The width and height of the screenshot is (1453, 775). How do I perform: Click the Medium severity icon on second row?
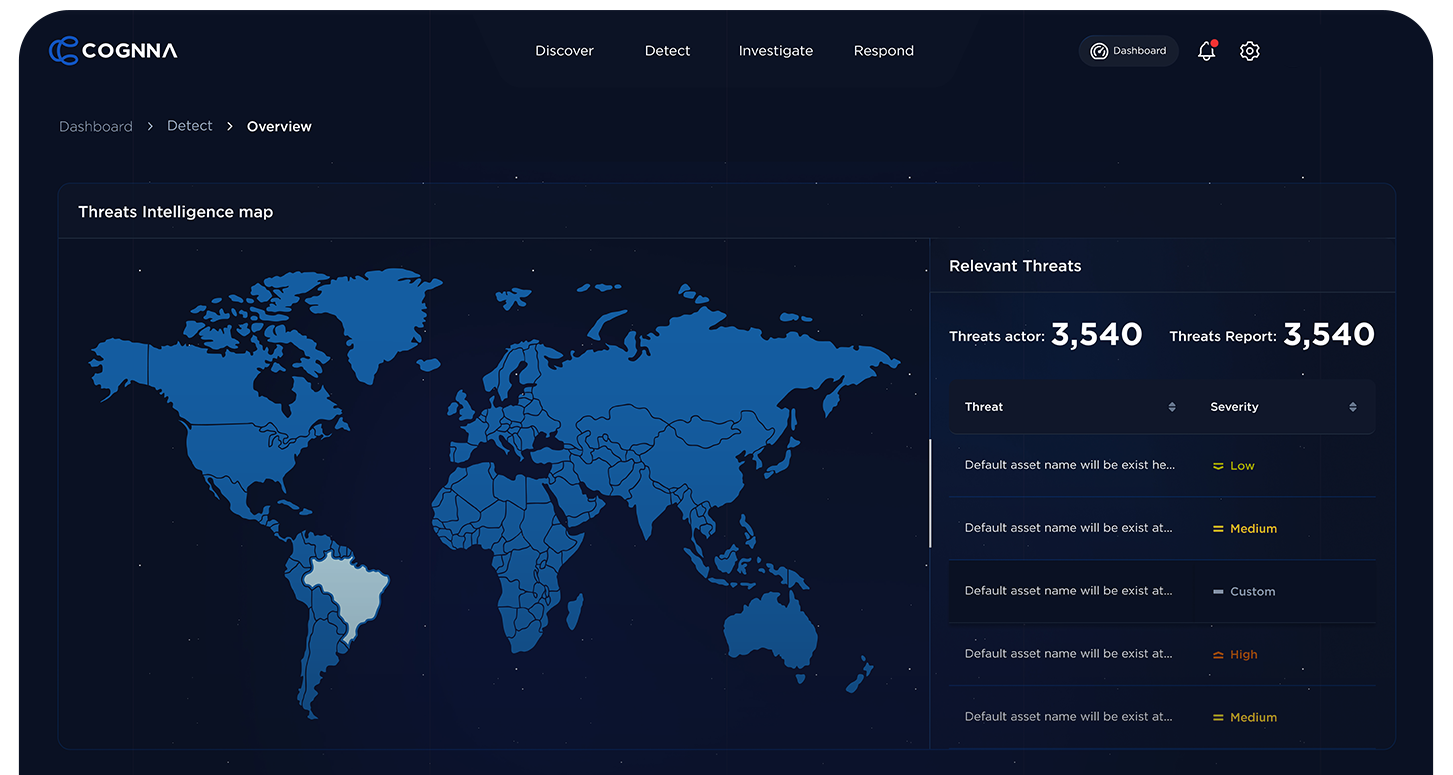pyautogui.click(x=1217, y=528)
